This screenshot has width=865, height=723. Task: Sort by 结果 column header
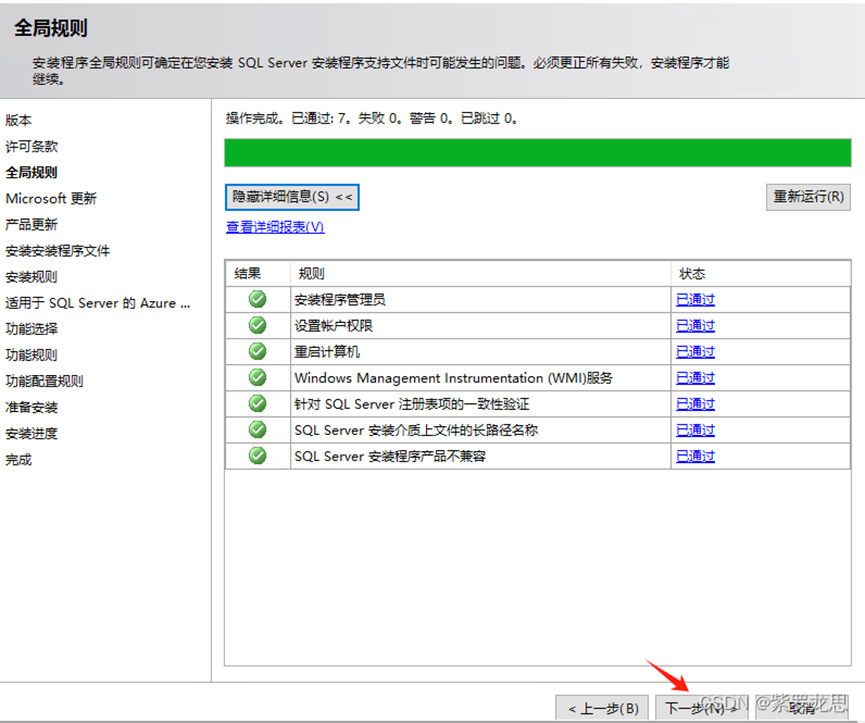point(258,274)
